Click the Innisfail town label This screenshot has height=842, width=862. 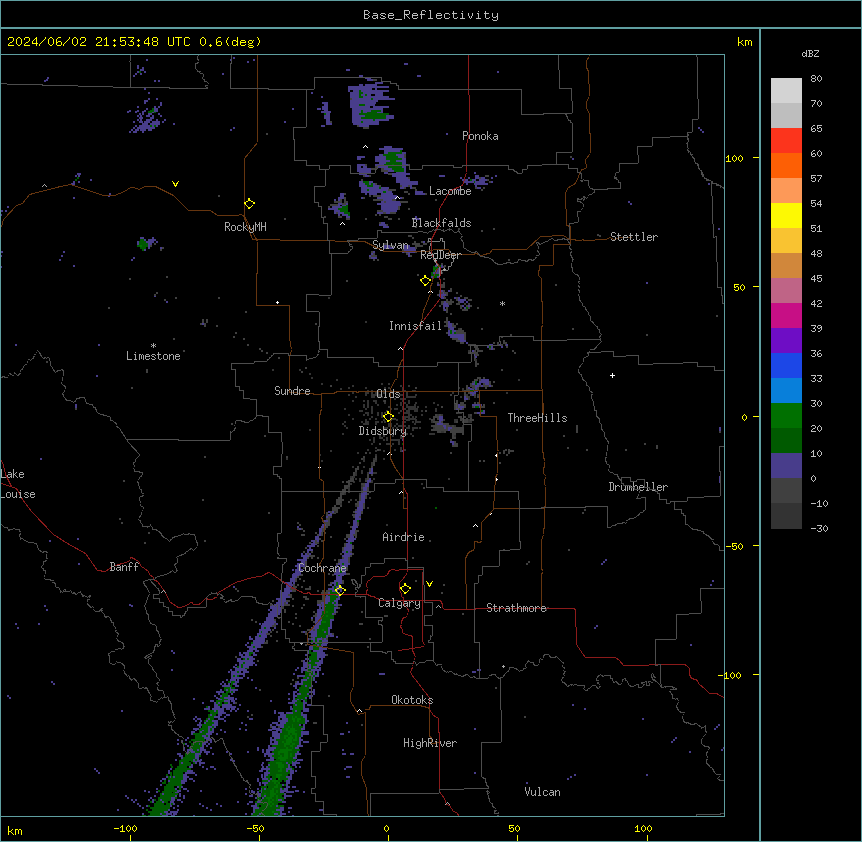[416, 326]
